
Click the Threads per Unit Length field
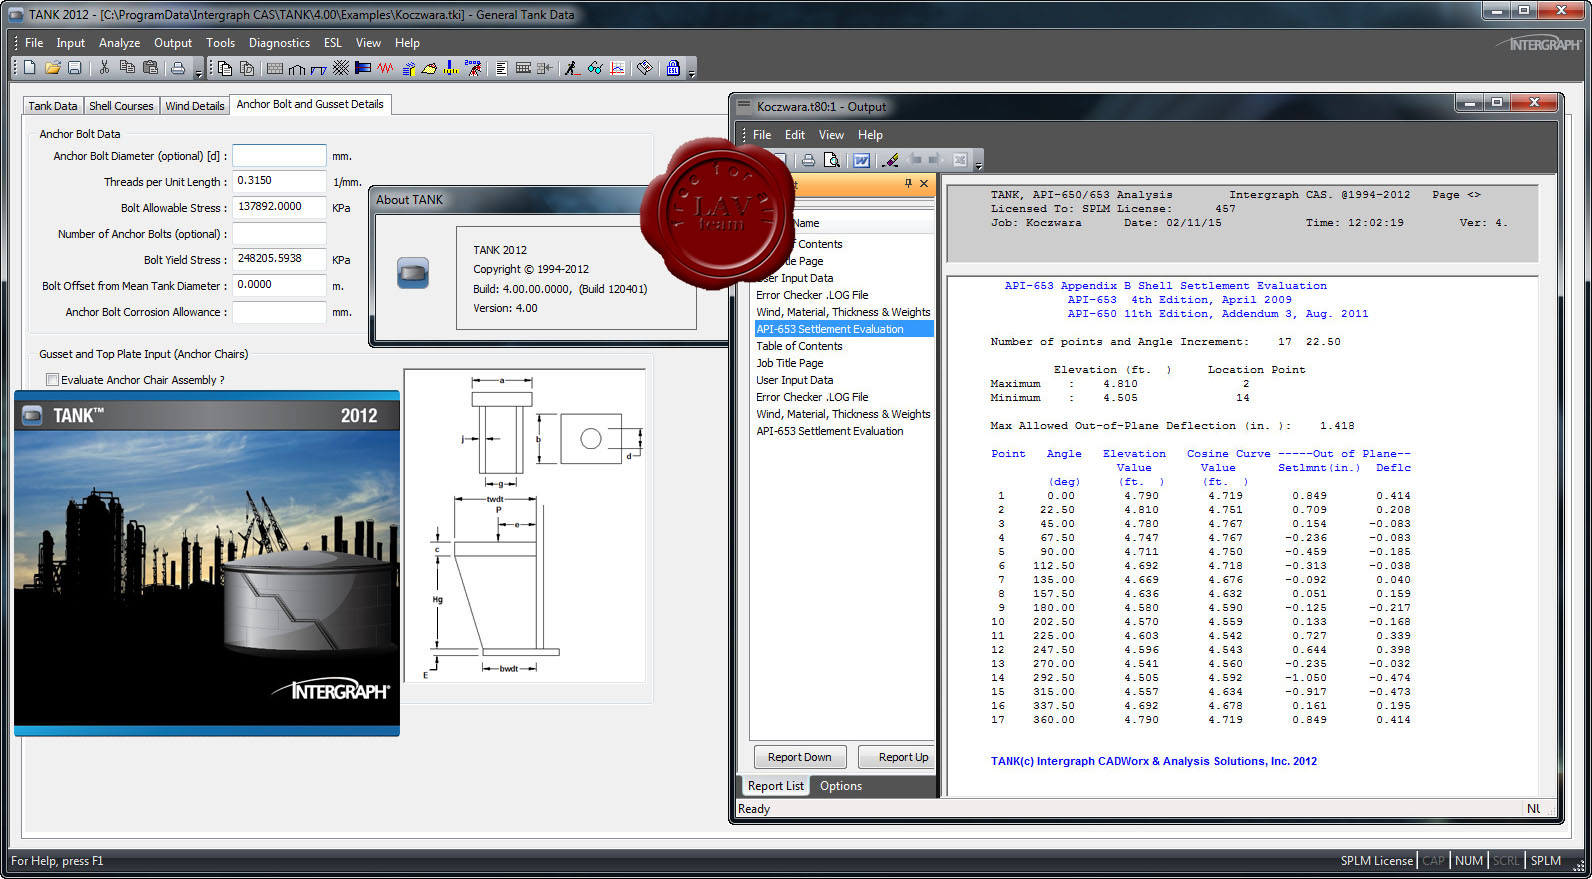pos(279,181)
